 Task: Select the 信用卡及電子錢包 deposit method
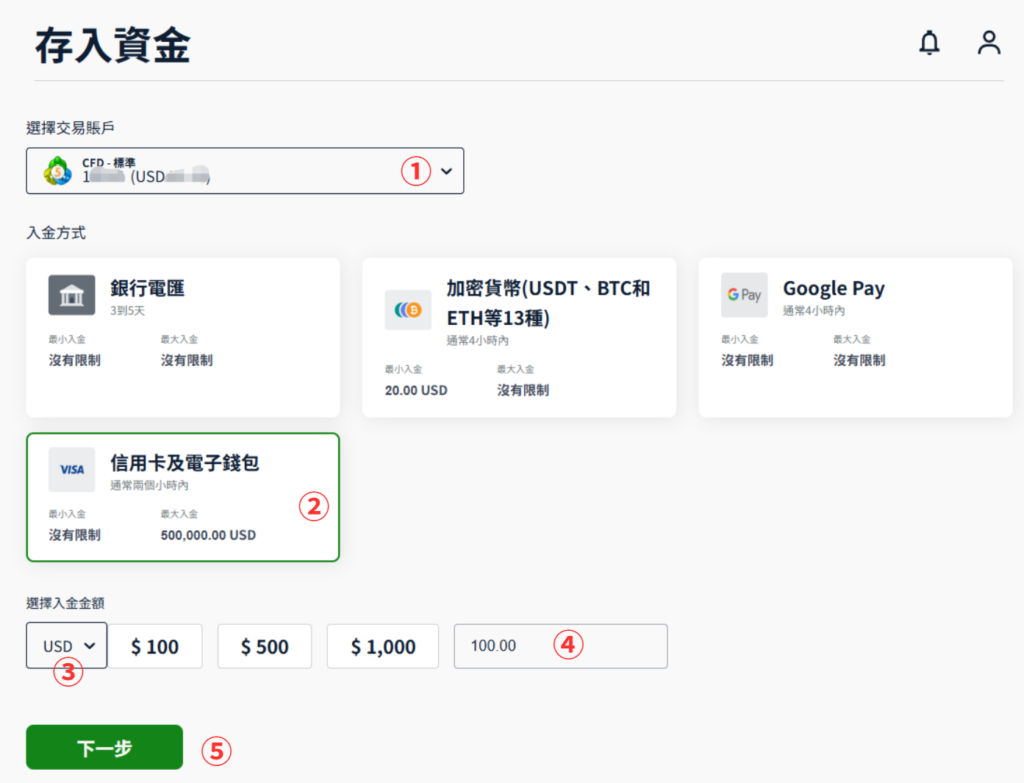coord(183,496)
